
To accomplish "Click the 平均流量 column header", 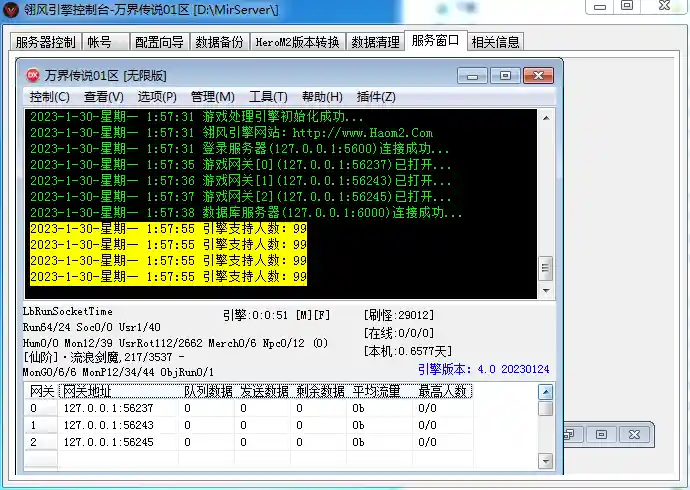I will [x=379, y=391].
